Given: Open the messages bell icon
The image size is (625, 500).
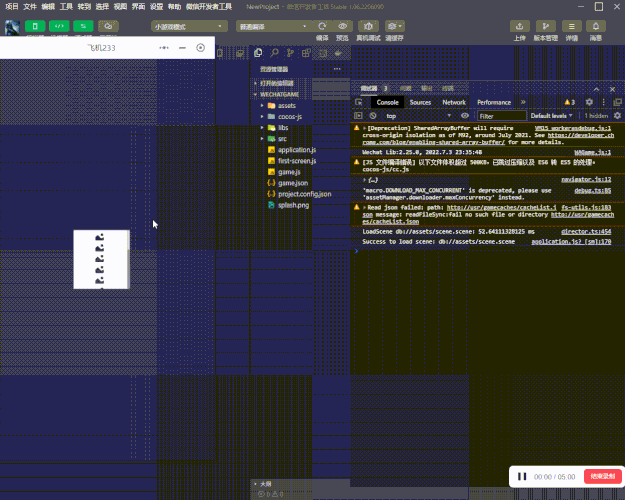Looking at the screenshot, I should (x=596, y=26).
